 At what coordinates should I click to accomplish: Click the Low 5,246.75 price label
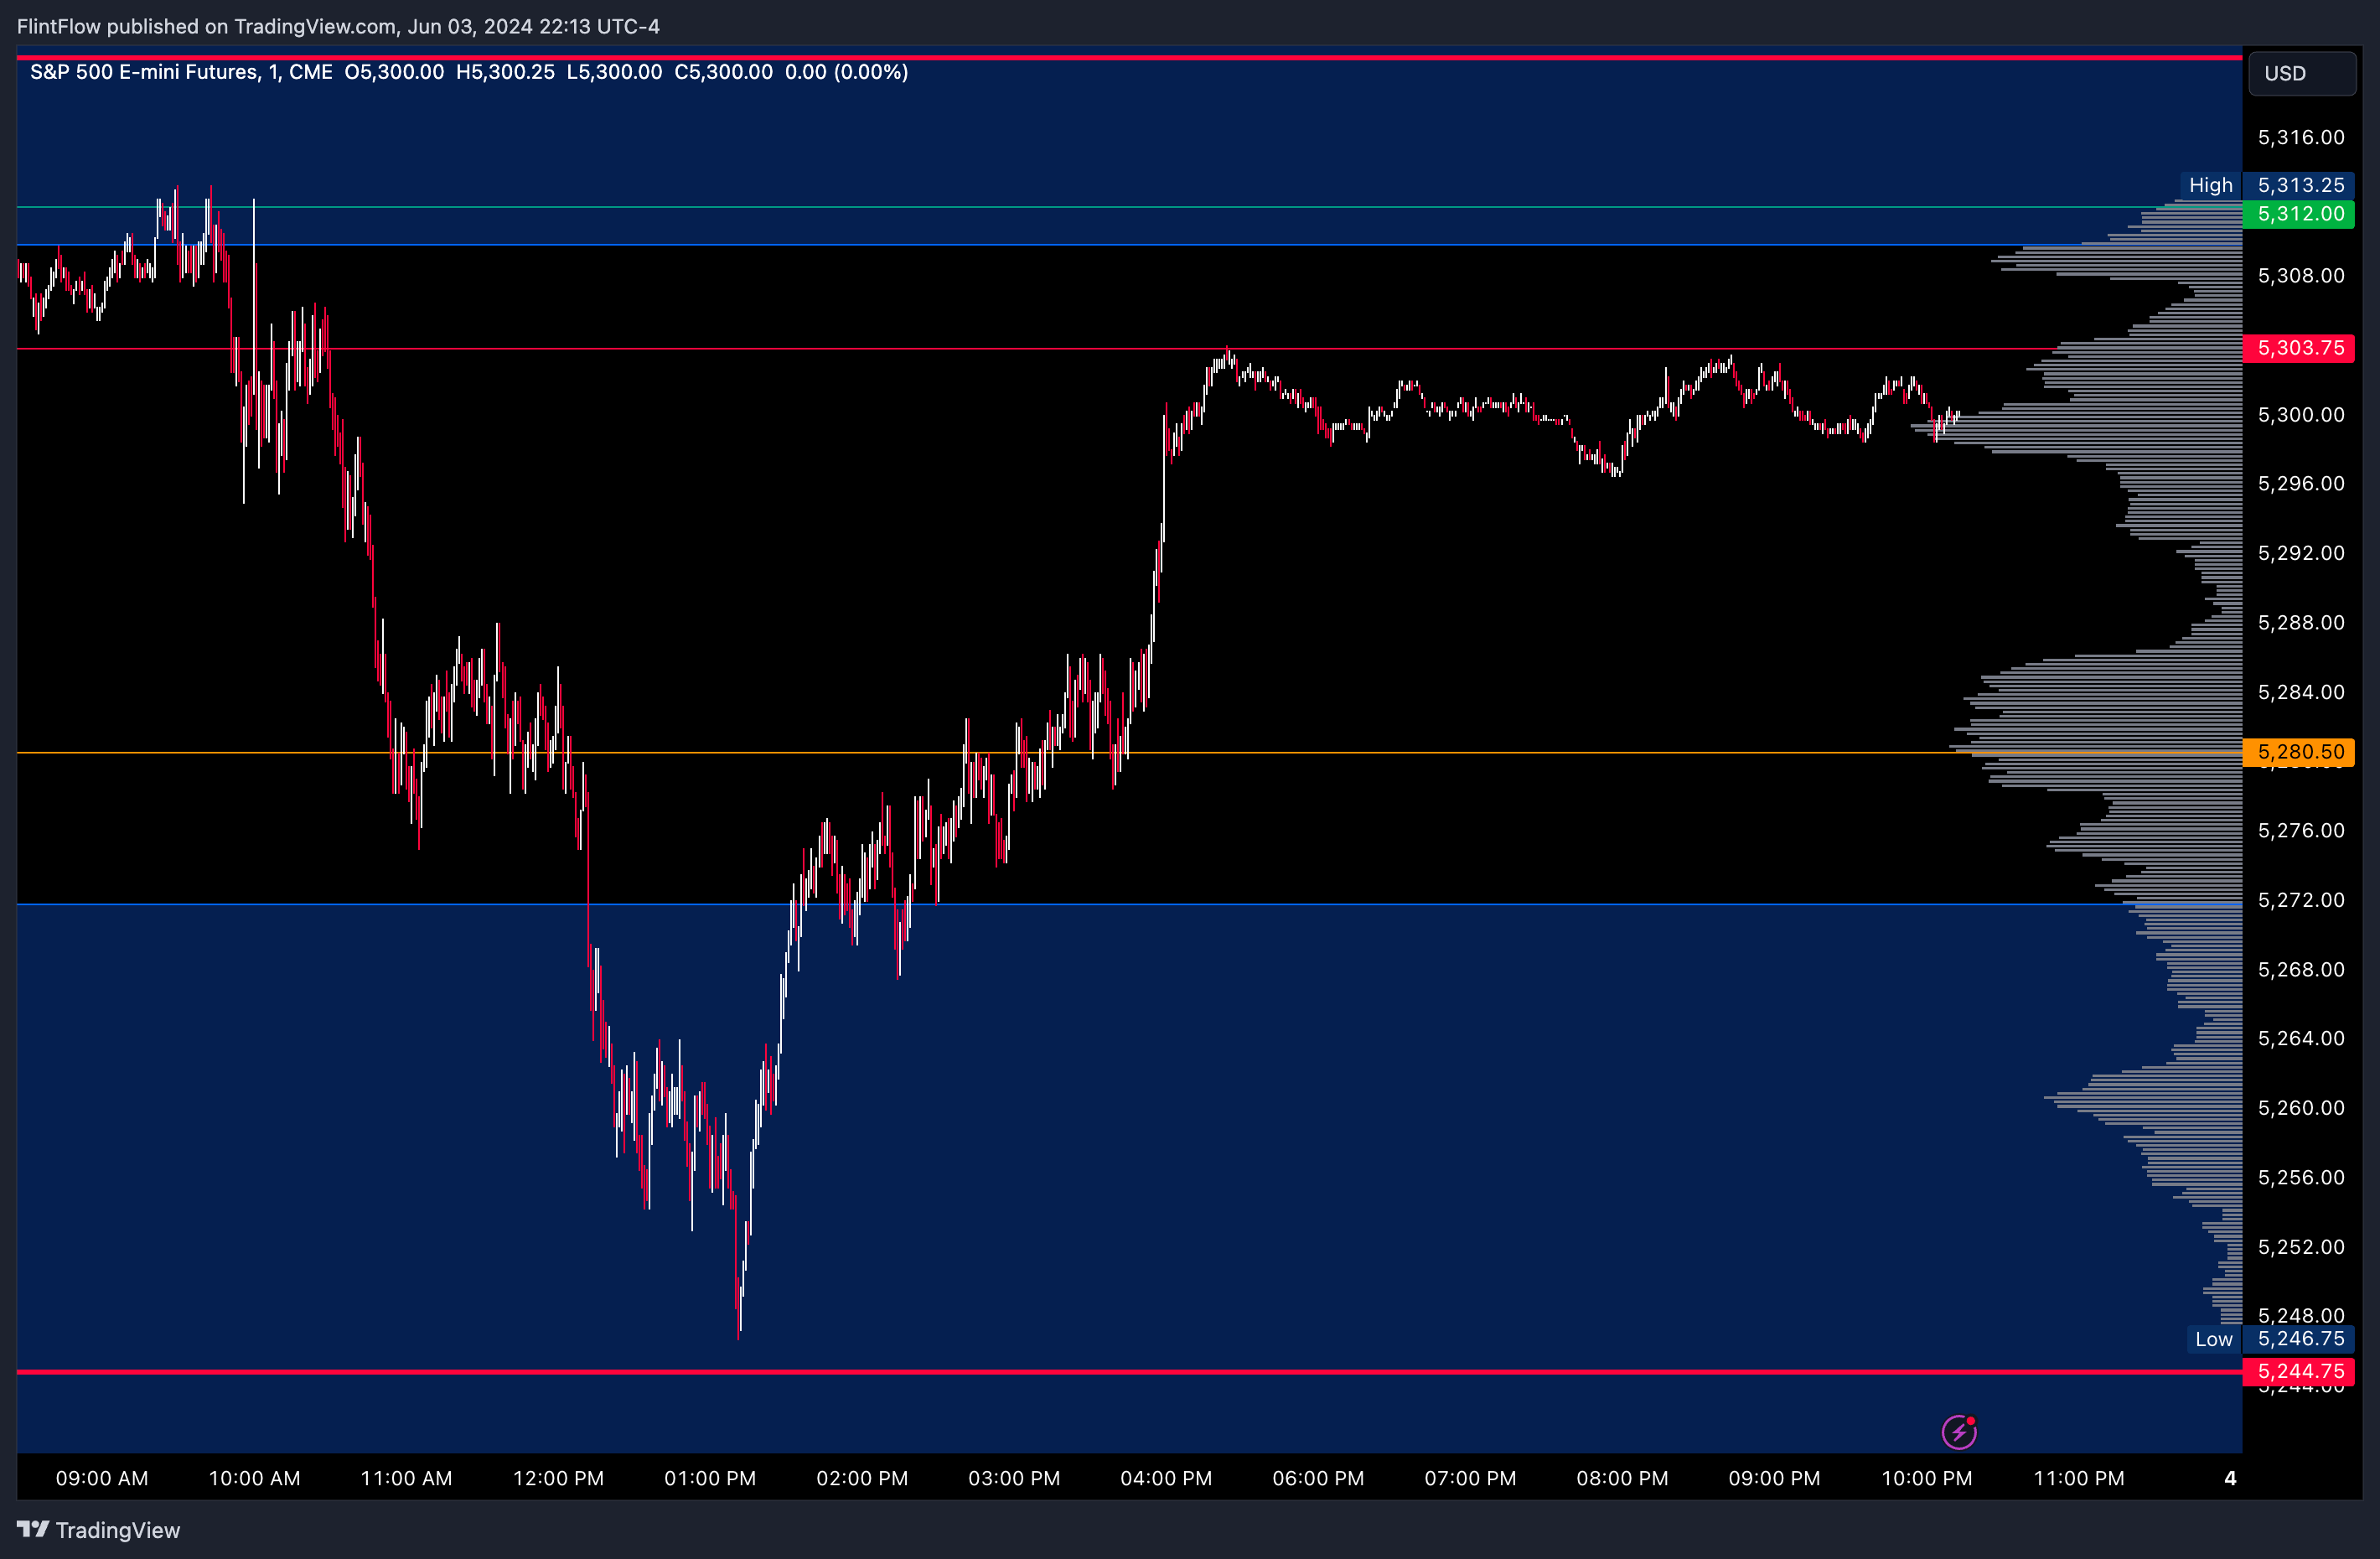[2269, 1339]
